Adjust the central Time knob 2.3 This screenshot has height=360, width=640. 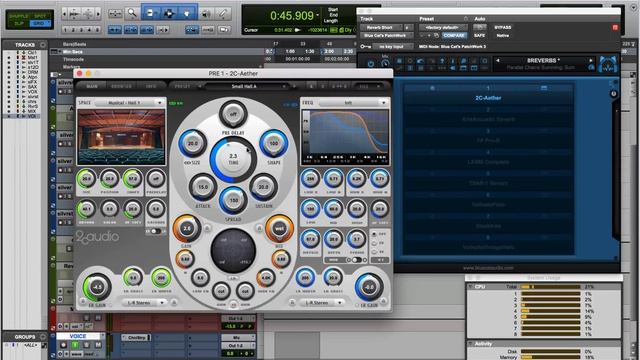point(233,159)
